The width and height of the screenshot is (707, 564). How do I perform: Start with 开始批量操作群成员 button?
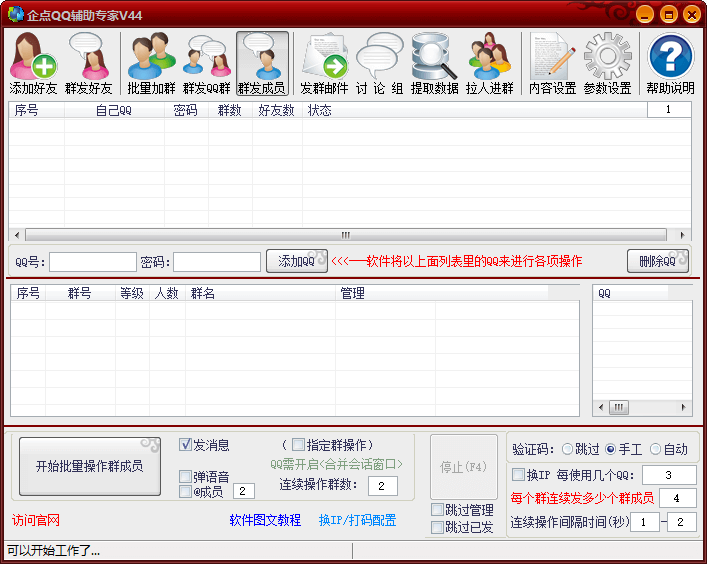(x=90, y=466)
